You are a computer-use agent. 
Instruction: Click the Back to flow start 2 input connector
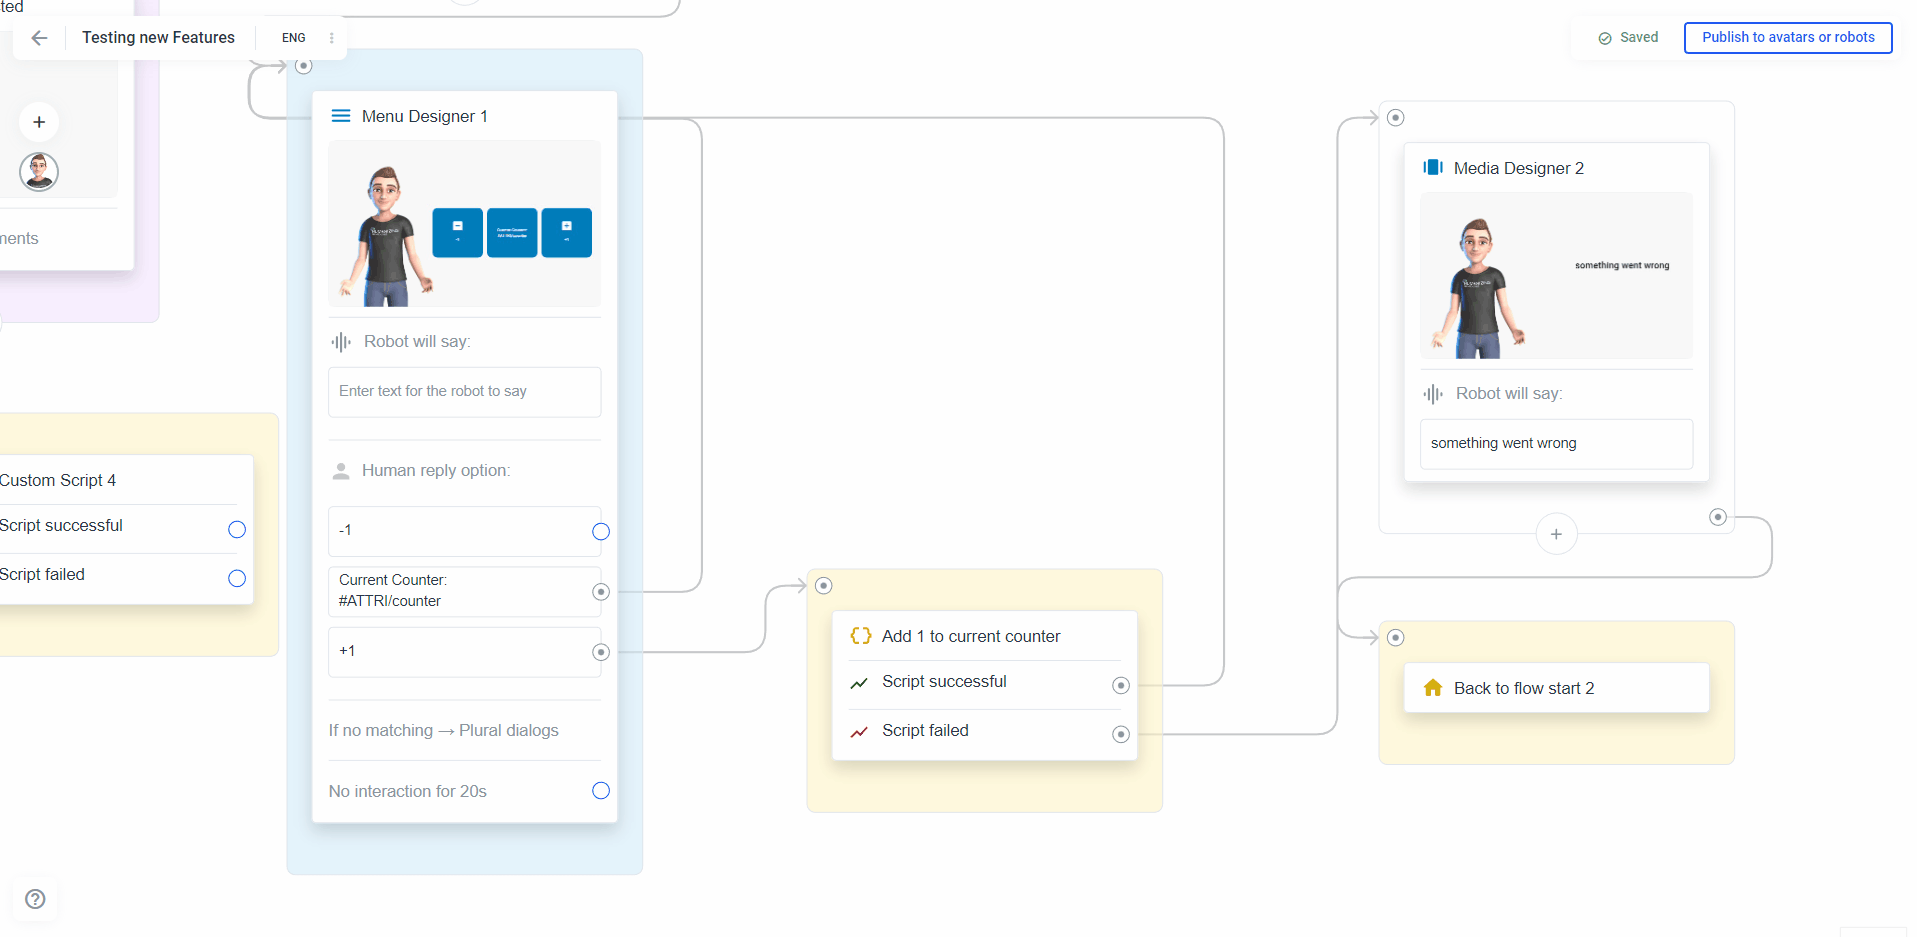pyautogui.click(x=1396, y=638)
